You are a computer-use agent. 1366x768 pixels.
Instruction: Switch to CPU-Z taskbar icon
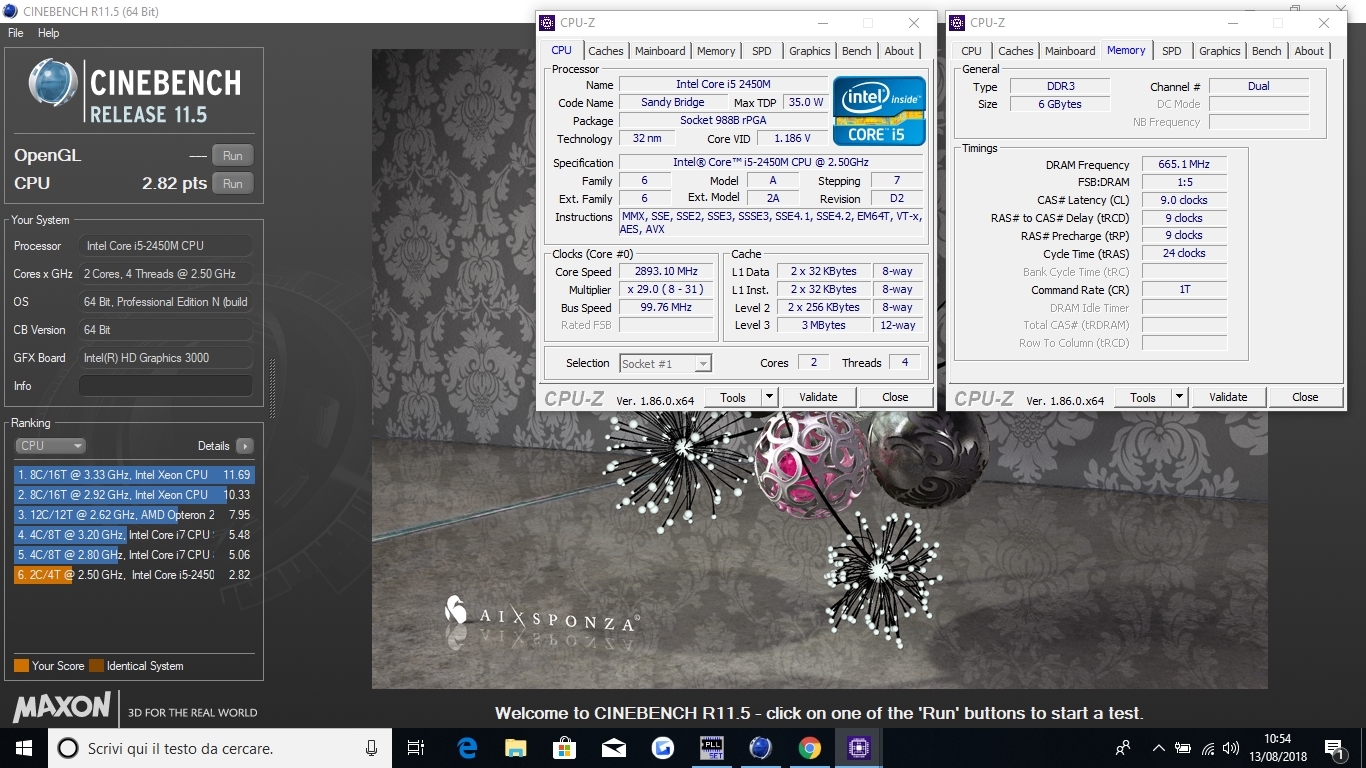click(x=858, y=748)
